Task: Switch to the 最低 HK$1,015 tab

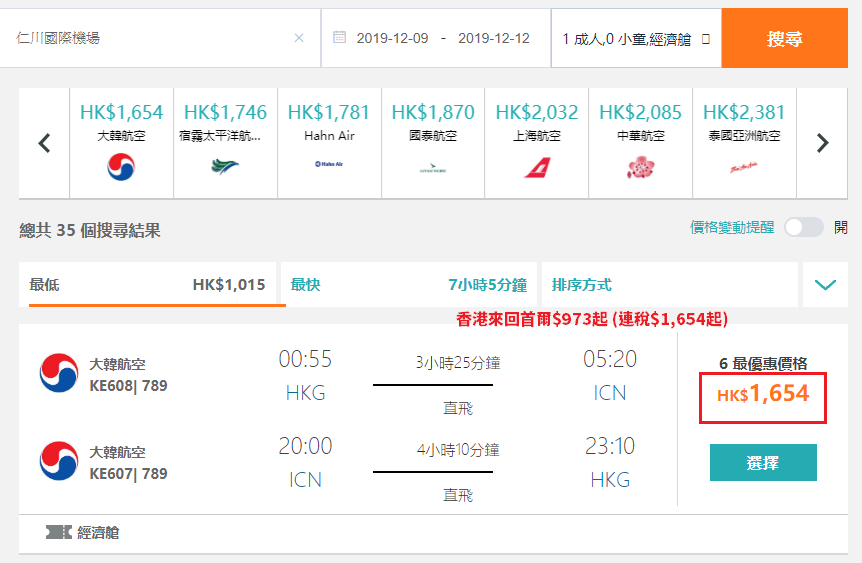Action: [147, 284]
